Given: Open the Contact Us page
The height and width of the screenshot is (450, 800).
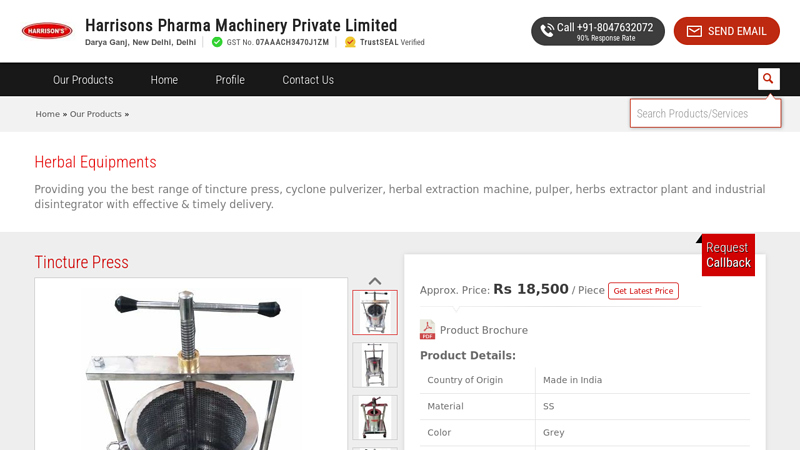Looking at the screenshot, I should (x=308, y=80).
